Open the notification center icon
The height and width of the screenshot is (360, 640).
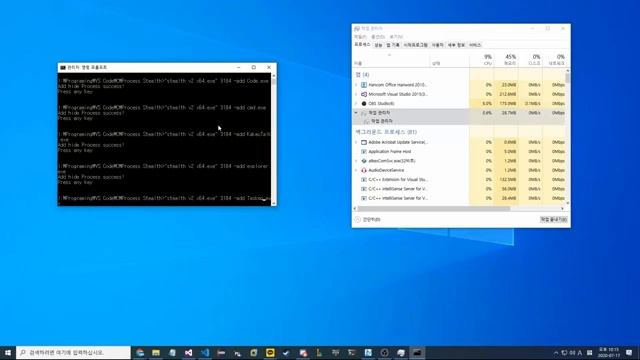tap(629, 353)
